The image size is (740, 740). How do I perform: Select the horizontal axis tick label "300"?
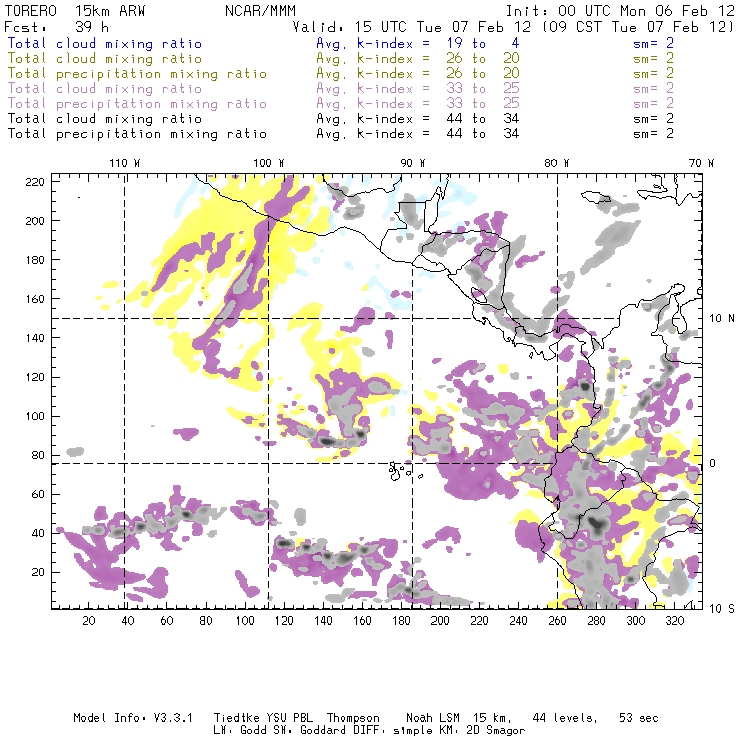tap(635, 621)
